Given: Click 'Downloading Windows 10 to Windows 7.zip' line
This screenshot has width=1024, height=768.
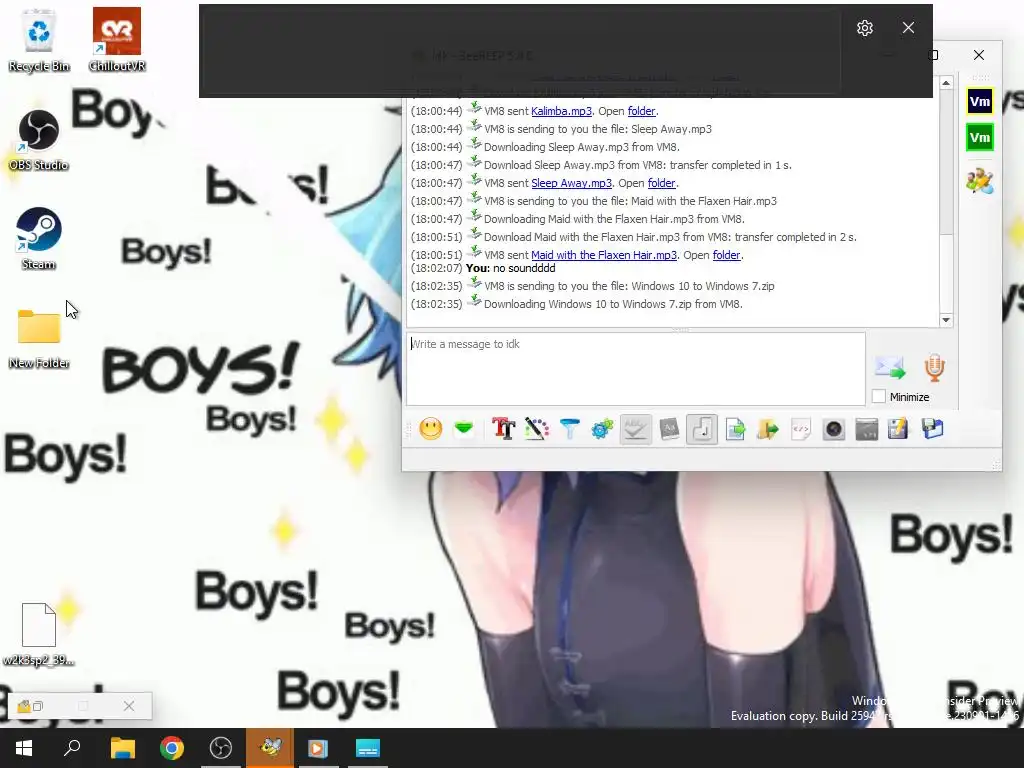Looking at the screenshot, I should [613, 304].
